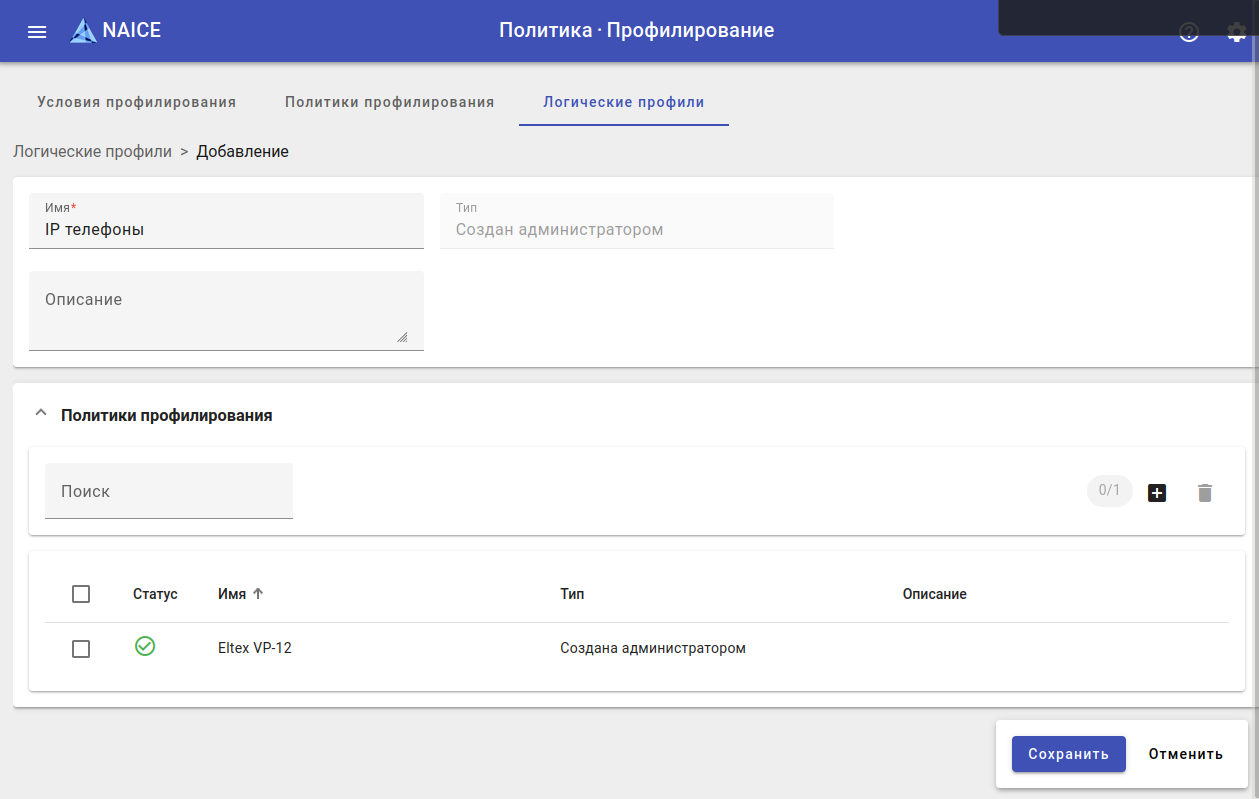Switch to Условия профилирования tab

137,102
